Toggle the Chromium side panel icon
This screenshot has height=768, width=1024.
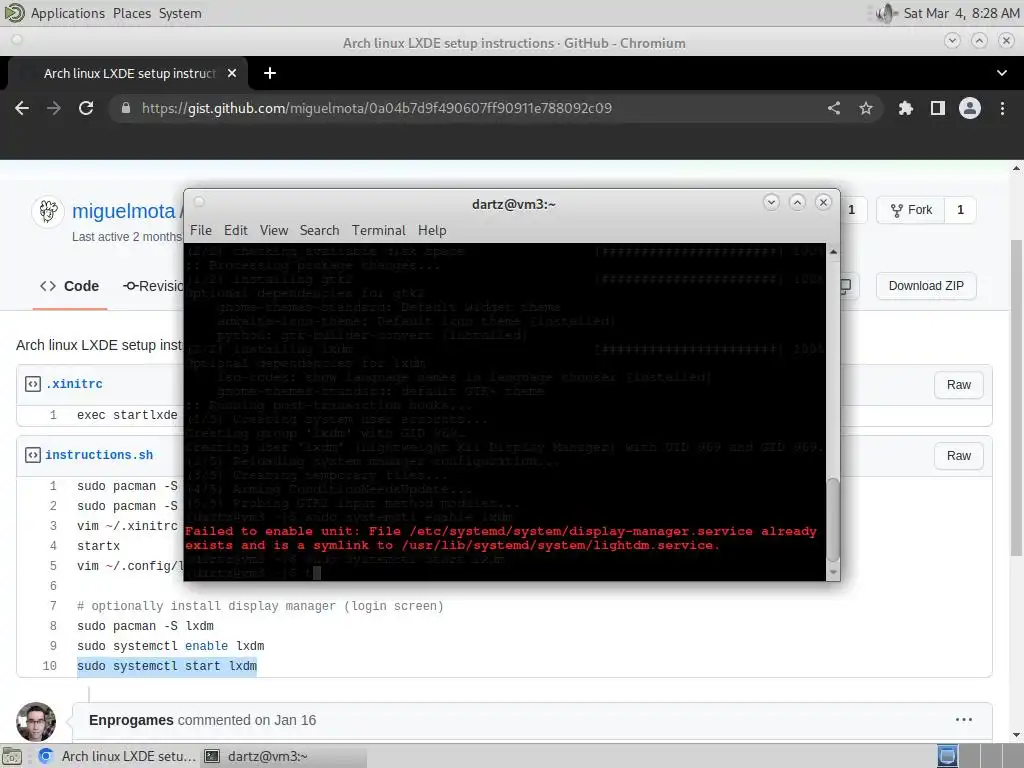tap(938, 108)
